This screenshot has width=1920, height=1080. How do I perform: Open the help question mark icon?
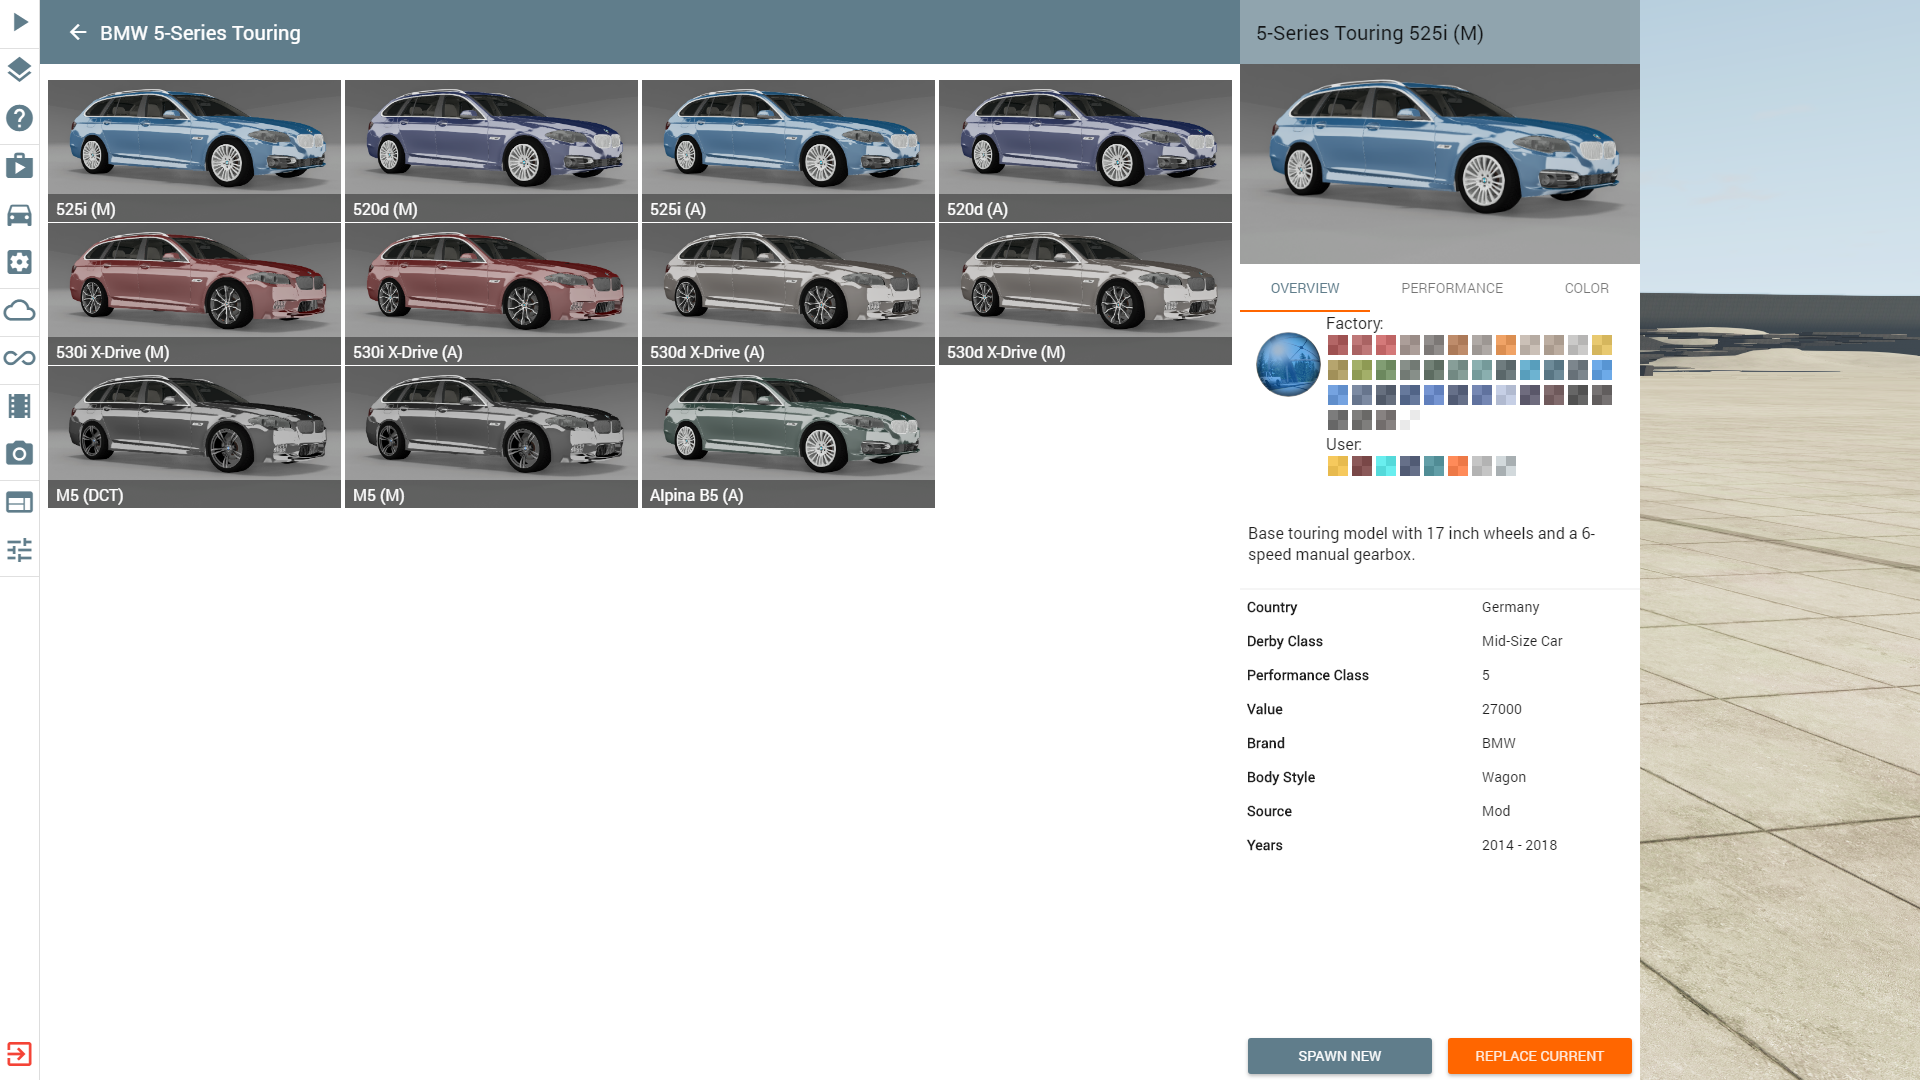[19, 118]
